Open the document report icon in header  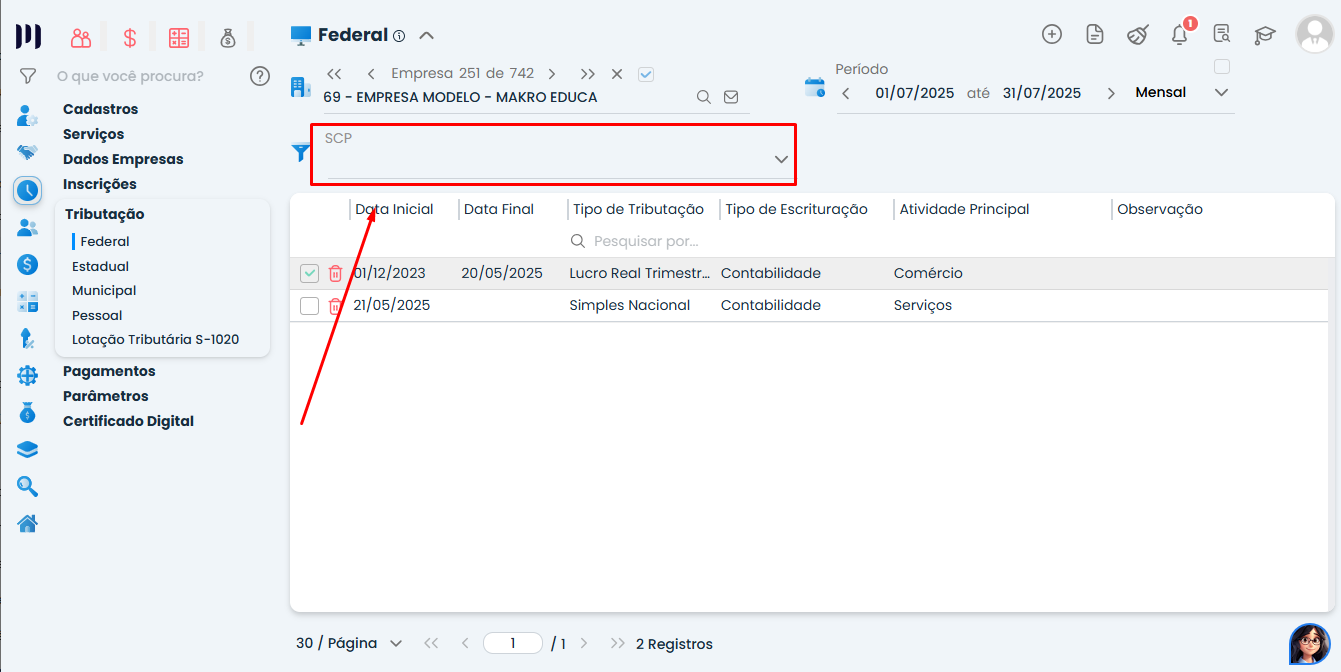click(1095, 34)
